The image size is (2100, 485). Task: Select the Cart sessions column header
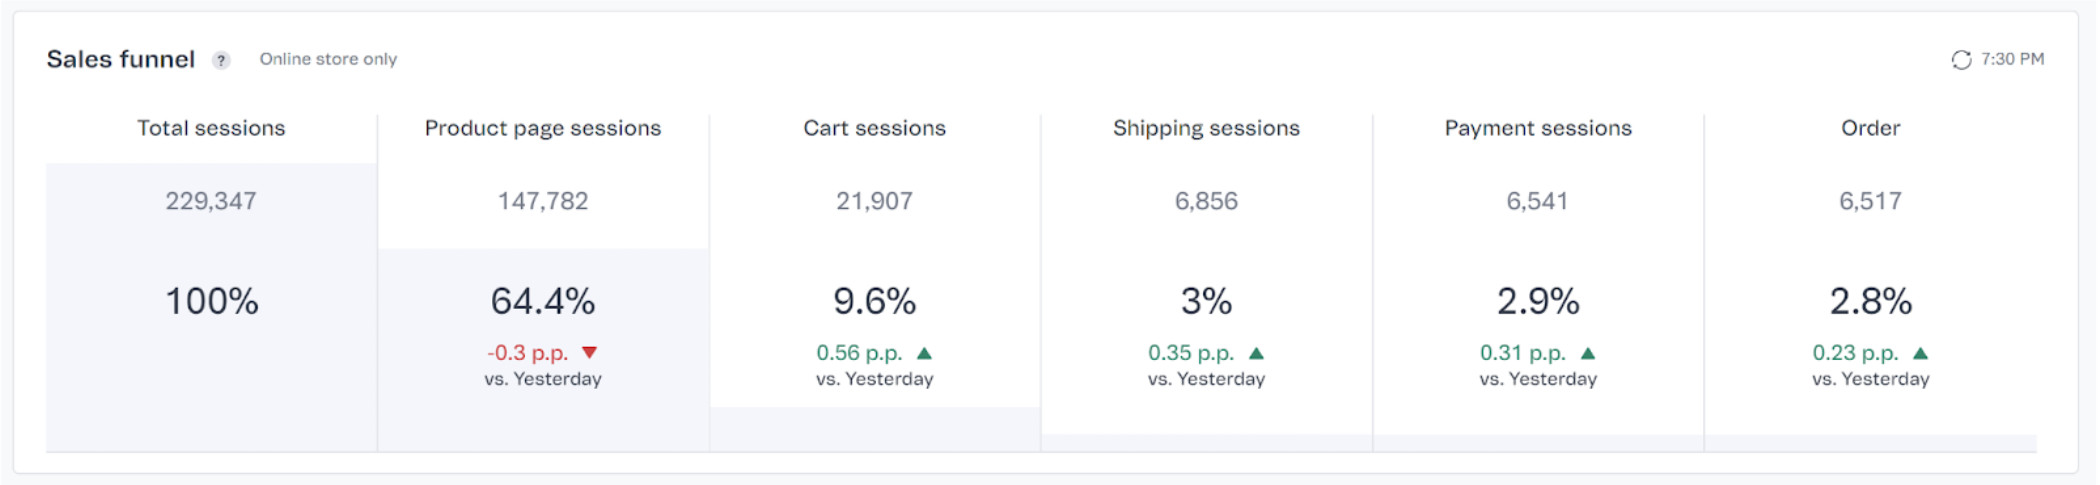click(x=874, y=128)
